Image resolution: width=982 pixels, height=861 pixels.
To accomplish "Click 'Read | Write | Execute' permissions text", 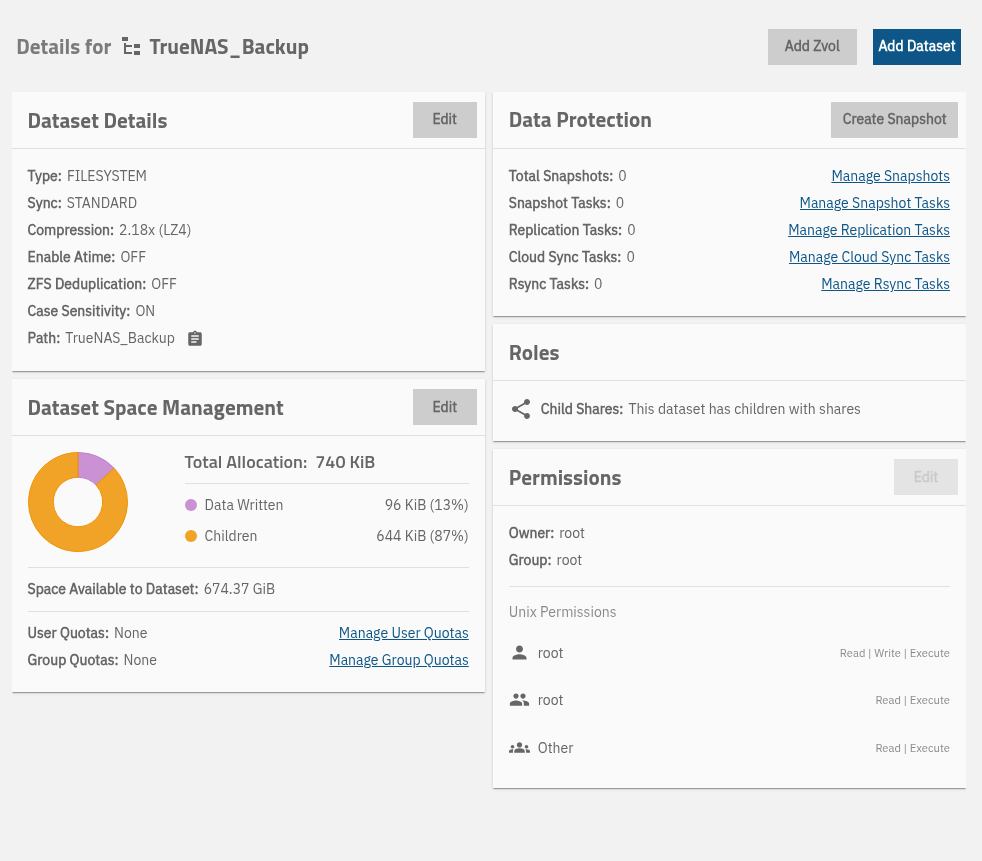I will tap(894, 653).
